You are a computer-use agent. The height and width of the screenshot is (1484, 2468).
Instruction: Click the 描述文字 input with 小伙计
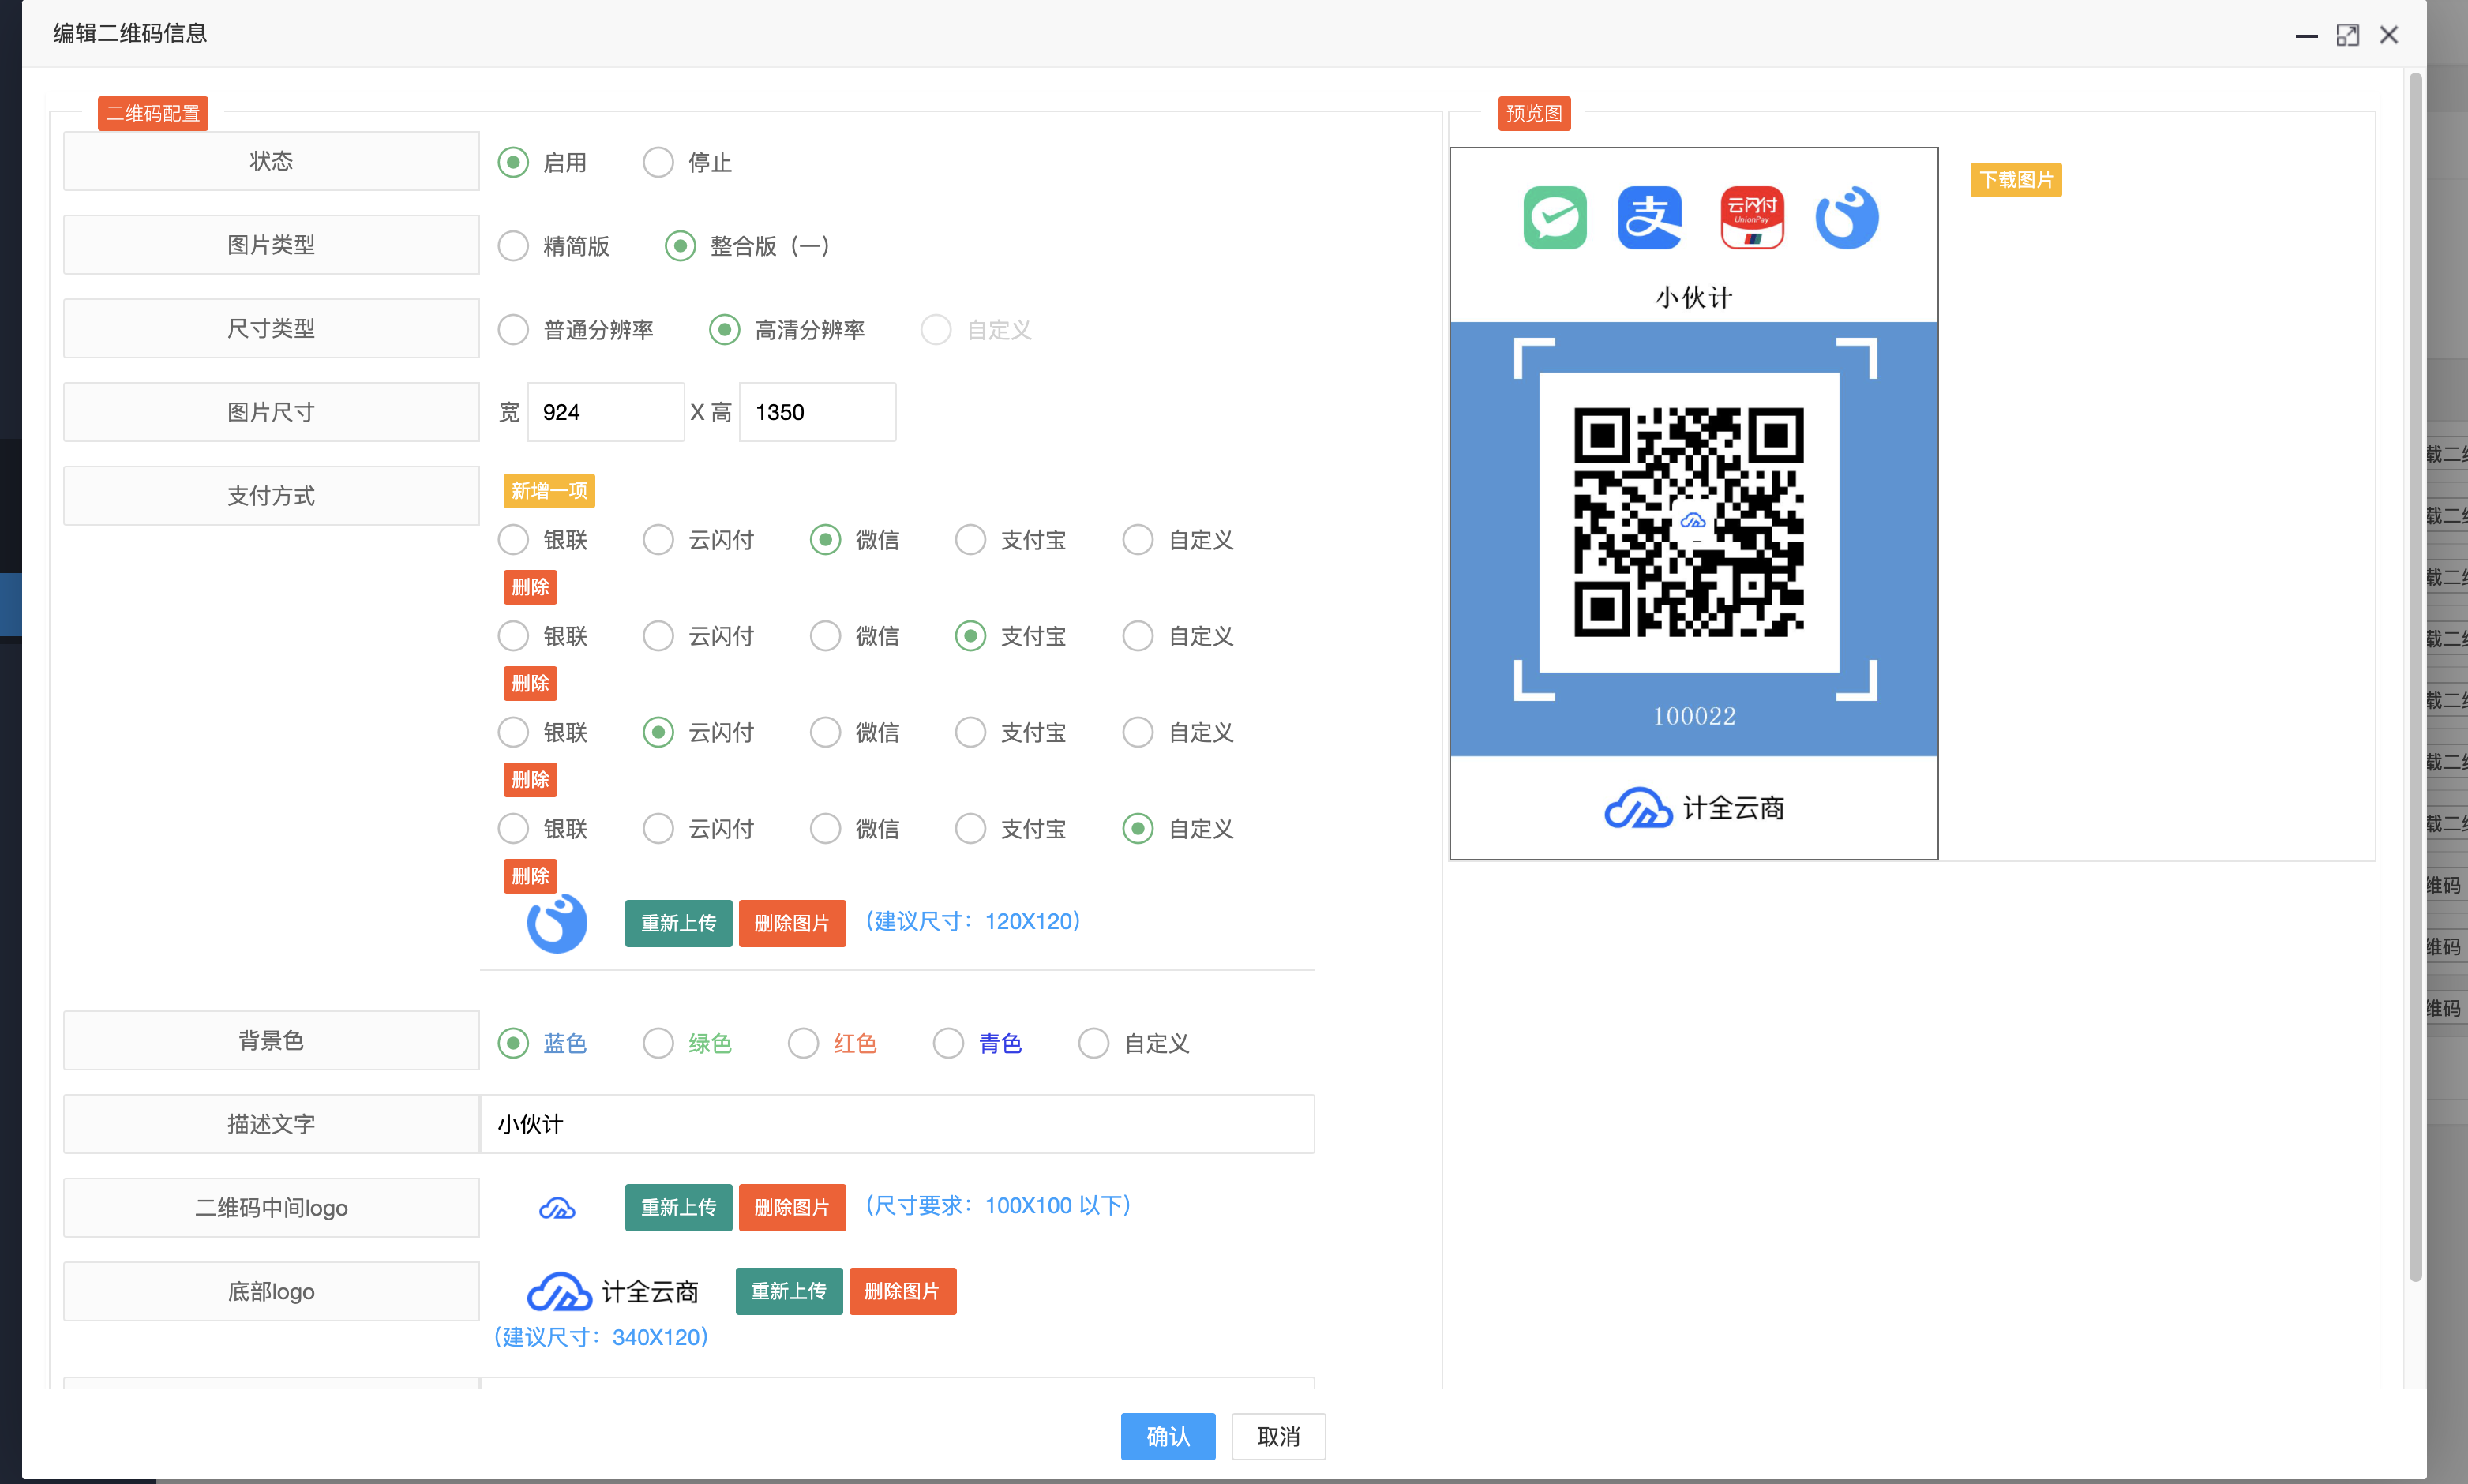(x=897, y=1124)
